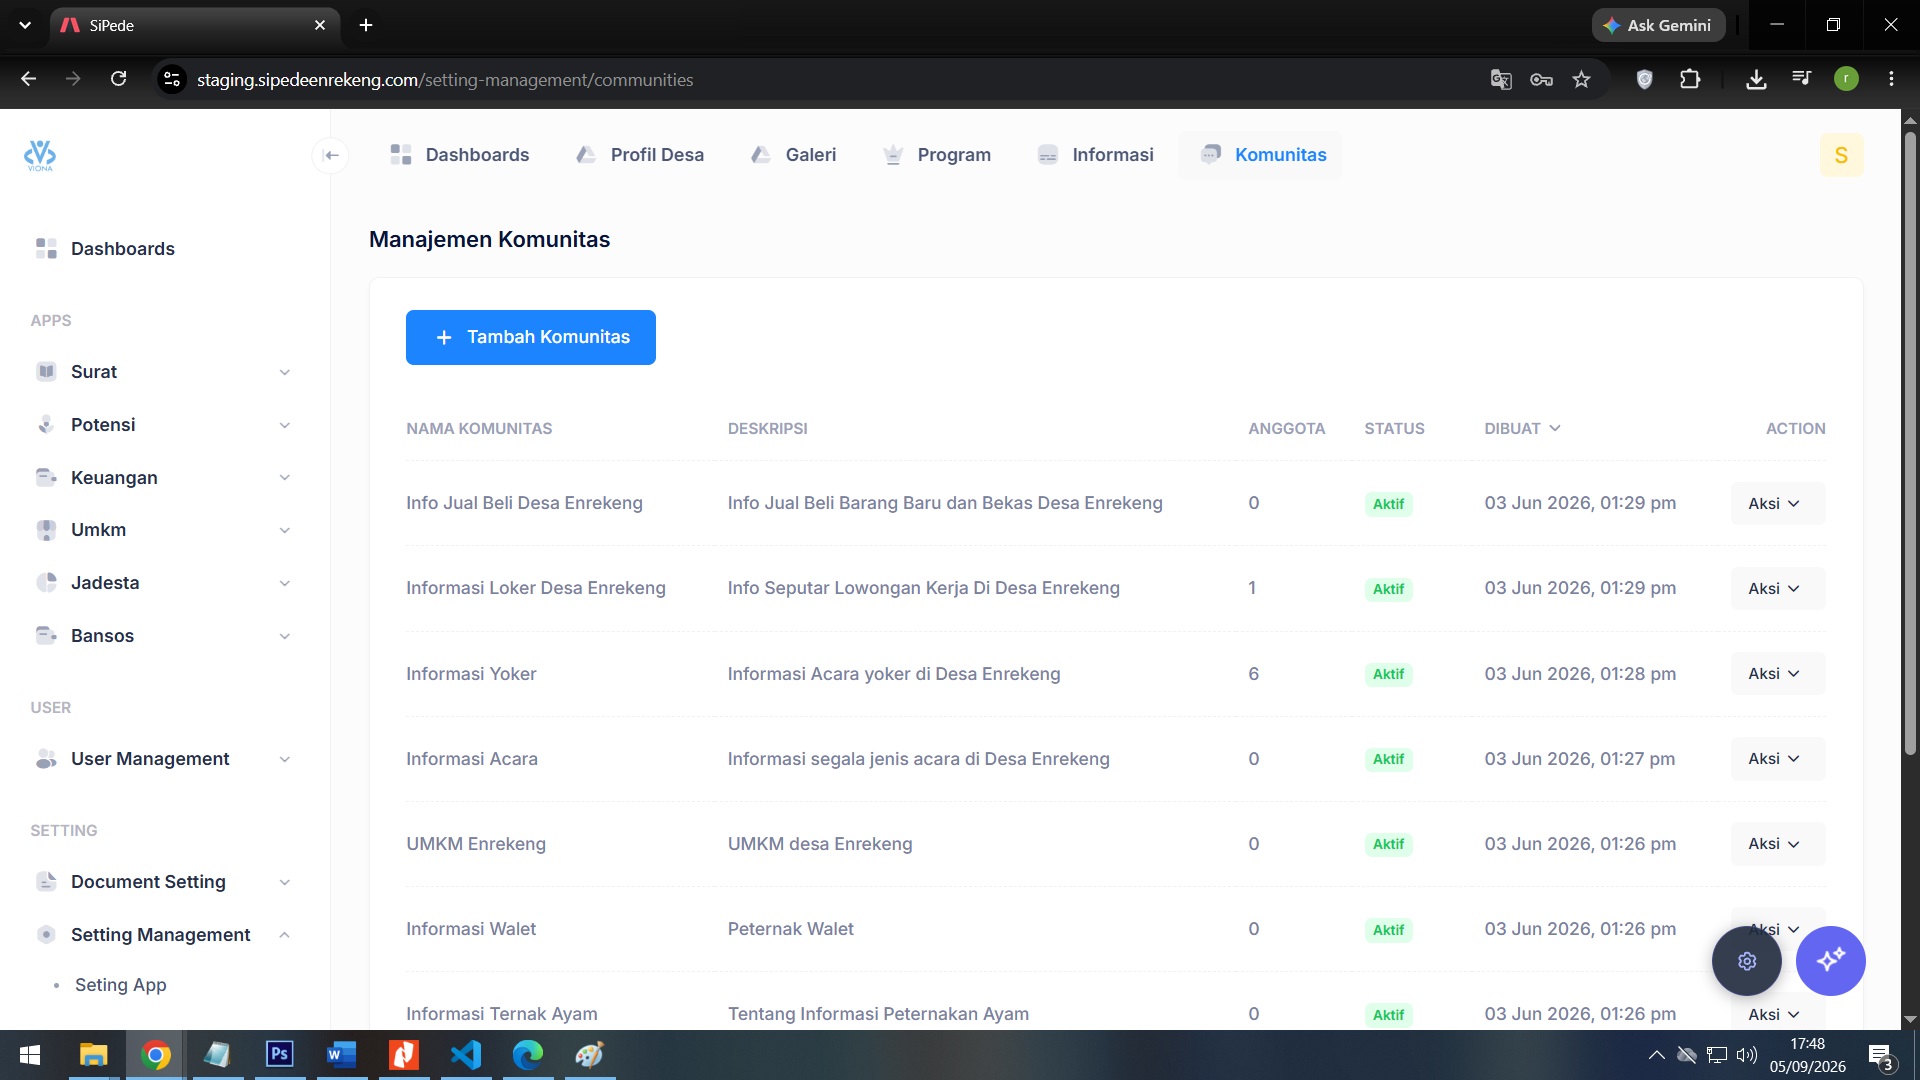Expand the Umkm sidebar menu
This screenshot has height=1080, width=1920.
click(x=163, y=530)
